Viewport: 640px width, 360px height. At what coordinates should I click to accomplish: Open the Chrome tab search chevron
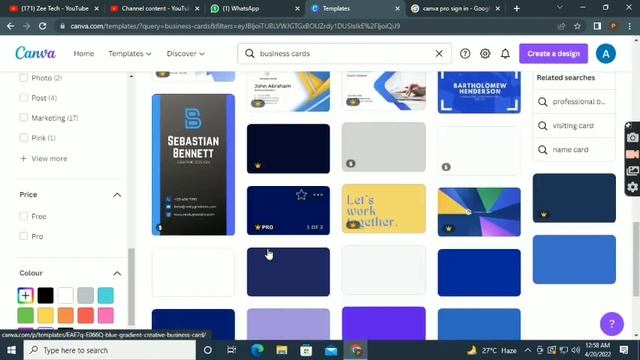click(560, 8)
